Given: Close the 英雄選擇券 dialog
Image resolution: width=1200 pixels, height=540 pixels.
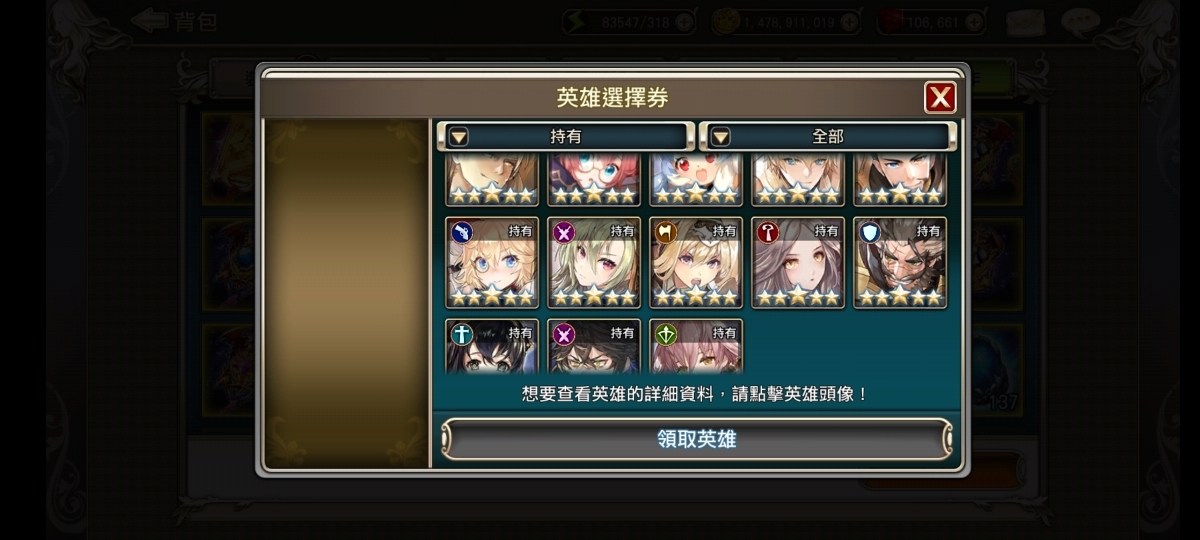Looking at the screenshot, I should pos(940,97).
